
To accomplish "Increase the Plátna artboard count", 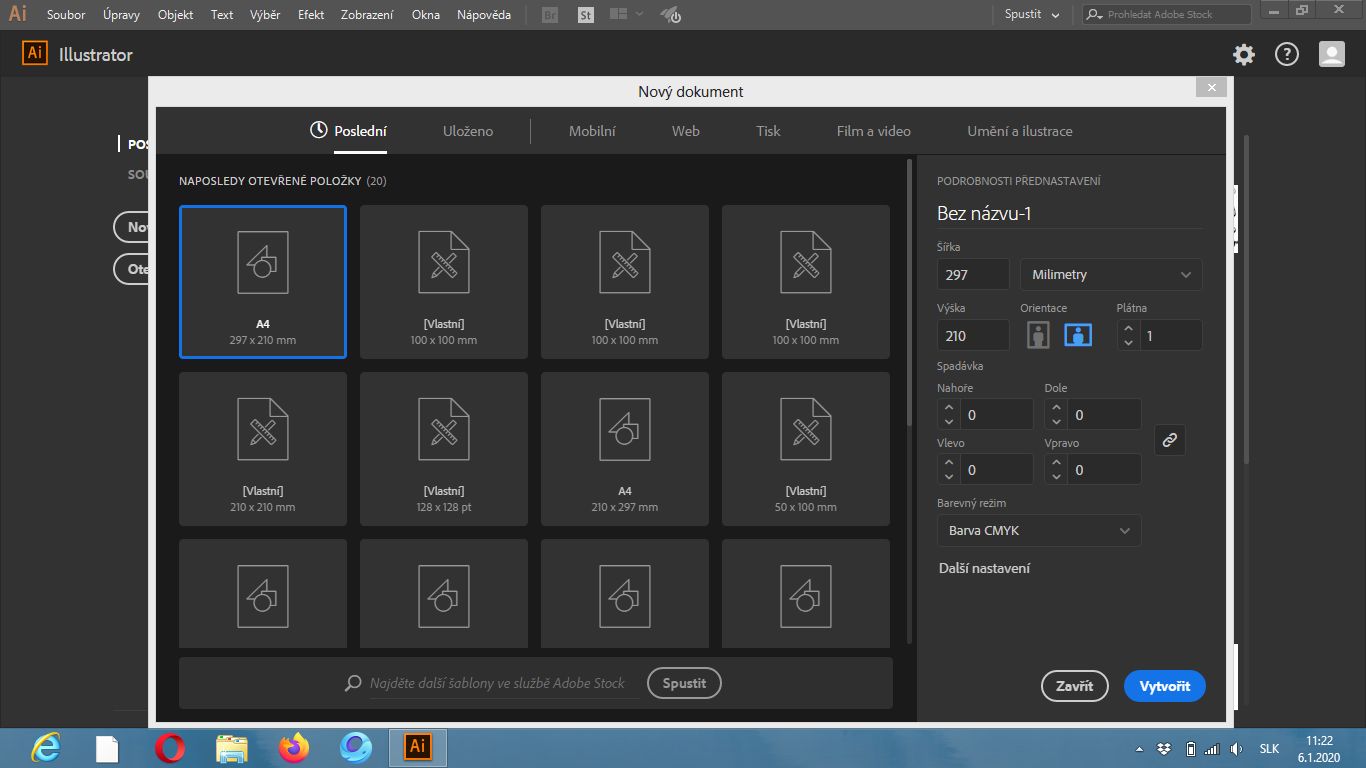I will point(1129,328).
